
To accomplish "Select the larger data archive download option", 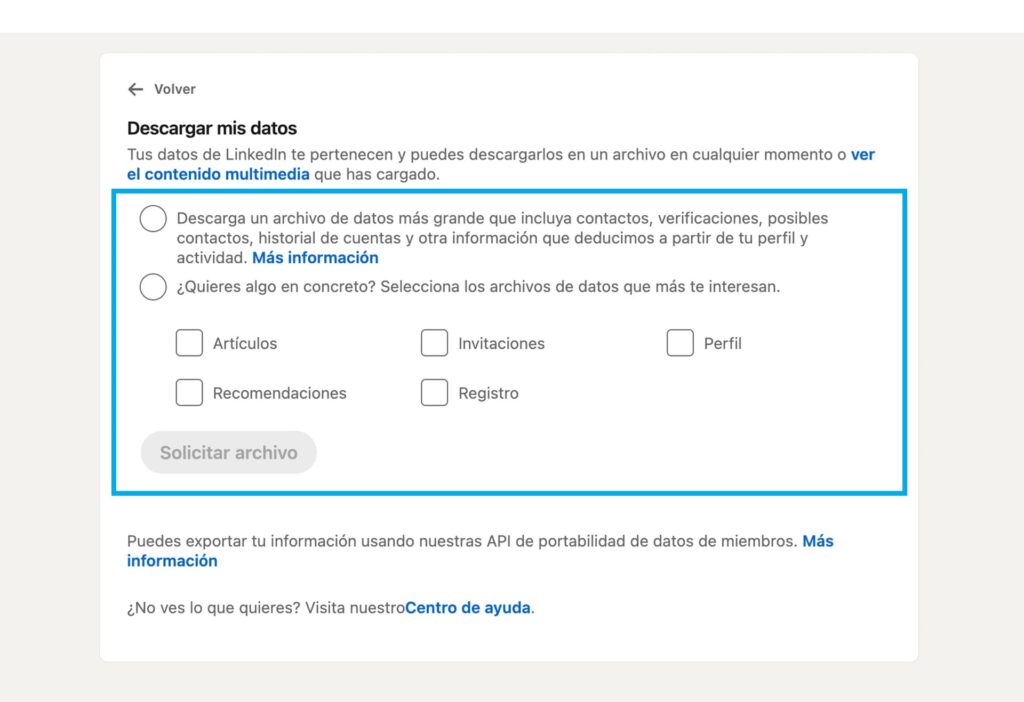I will (x=152, y=218).
